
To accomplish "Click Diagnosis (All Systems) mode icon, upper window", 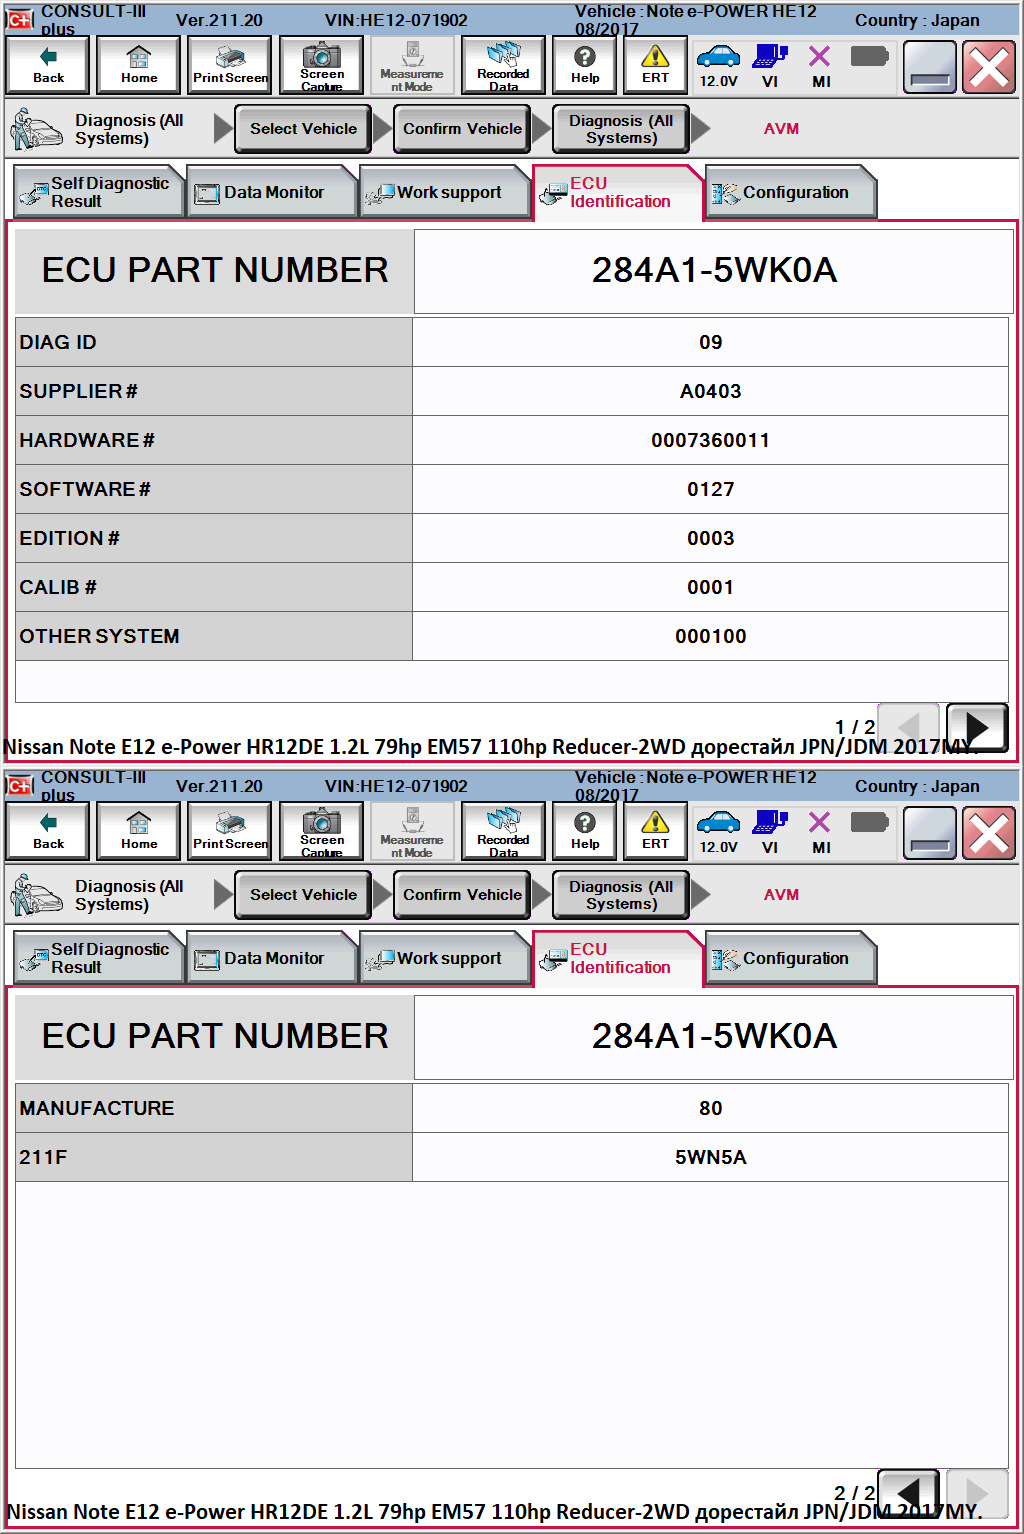I will point(36,130).
